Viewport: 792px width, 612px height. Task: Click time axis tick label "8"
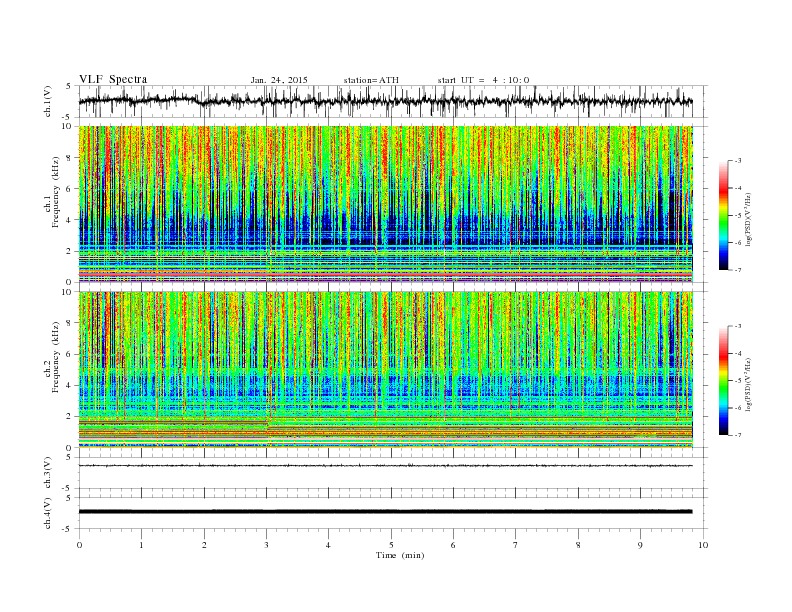[x=578, y=545]
